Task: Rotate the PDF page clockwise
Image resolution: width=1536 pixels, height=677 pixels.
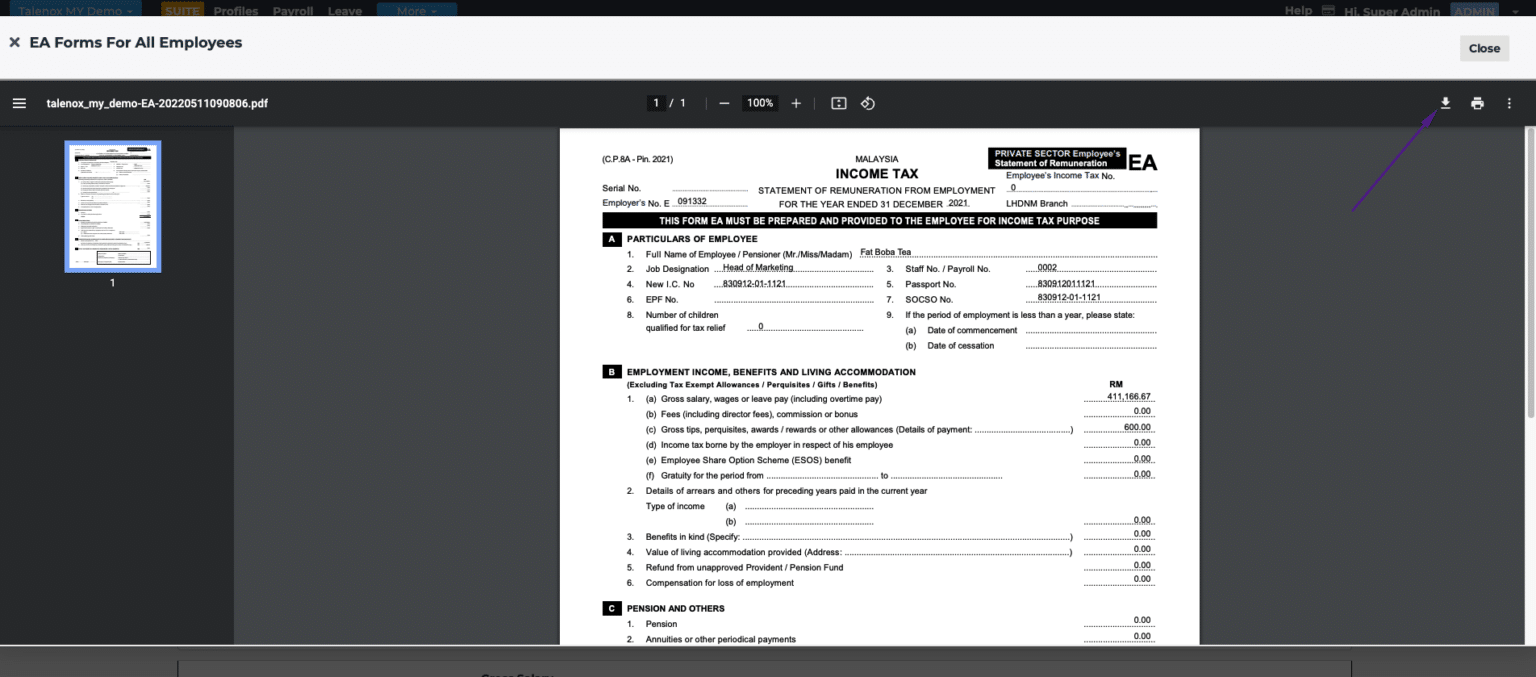Action: [867, 102]
